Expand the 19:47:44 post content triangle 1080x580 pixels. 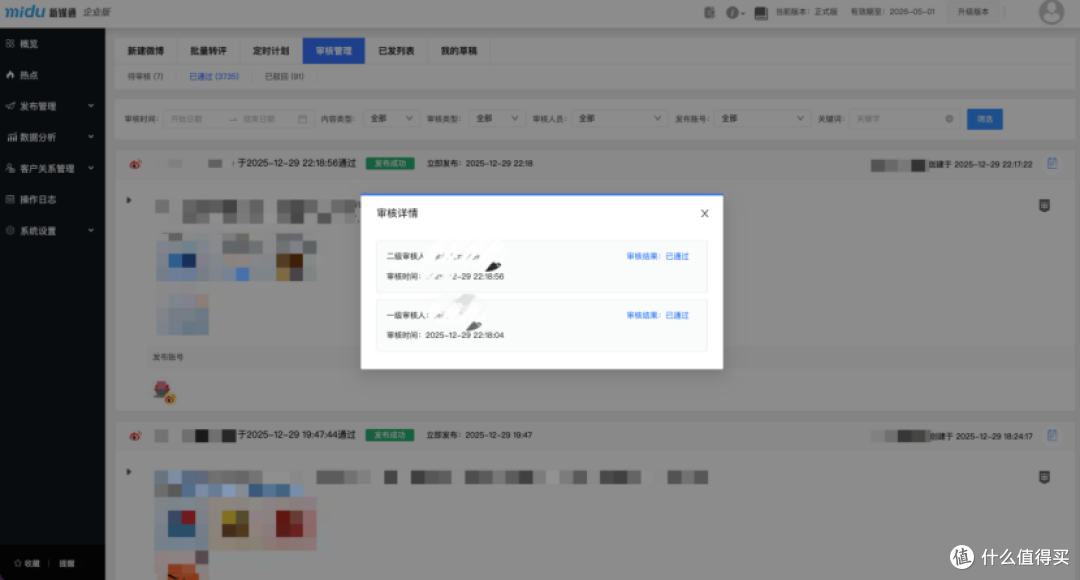[x=129, y=473]
